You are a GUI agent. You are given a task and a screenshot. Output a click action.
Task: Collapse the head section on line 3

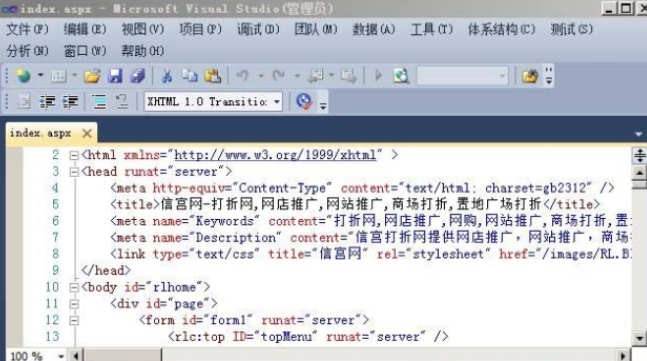coord(74,172)
